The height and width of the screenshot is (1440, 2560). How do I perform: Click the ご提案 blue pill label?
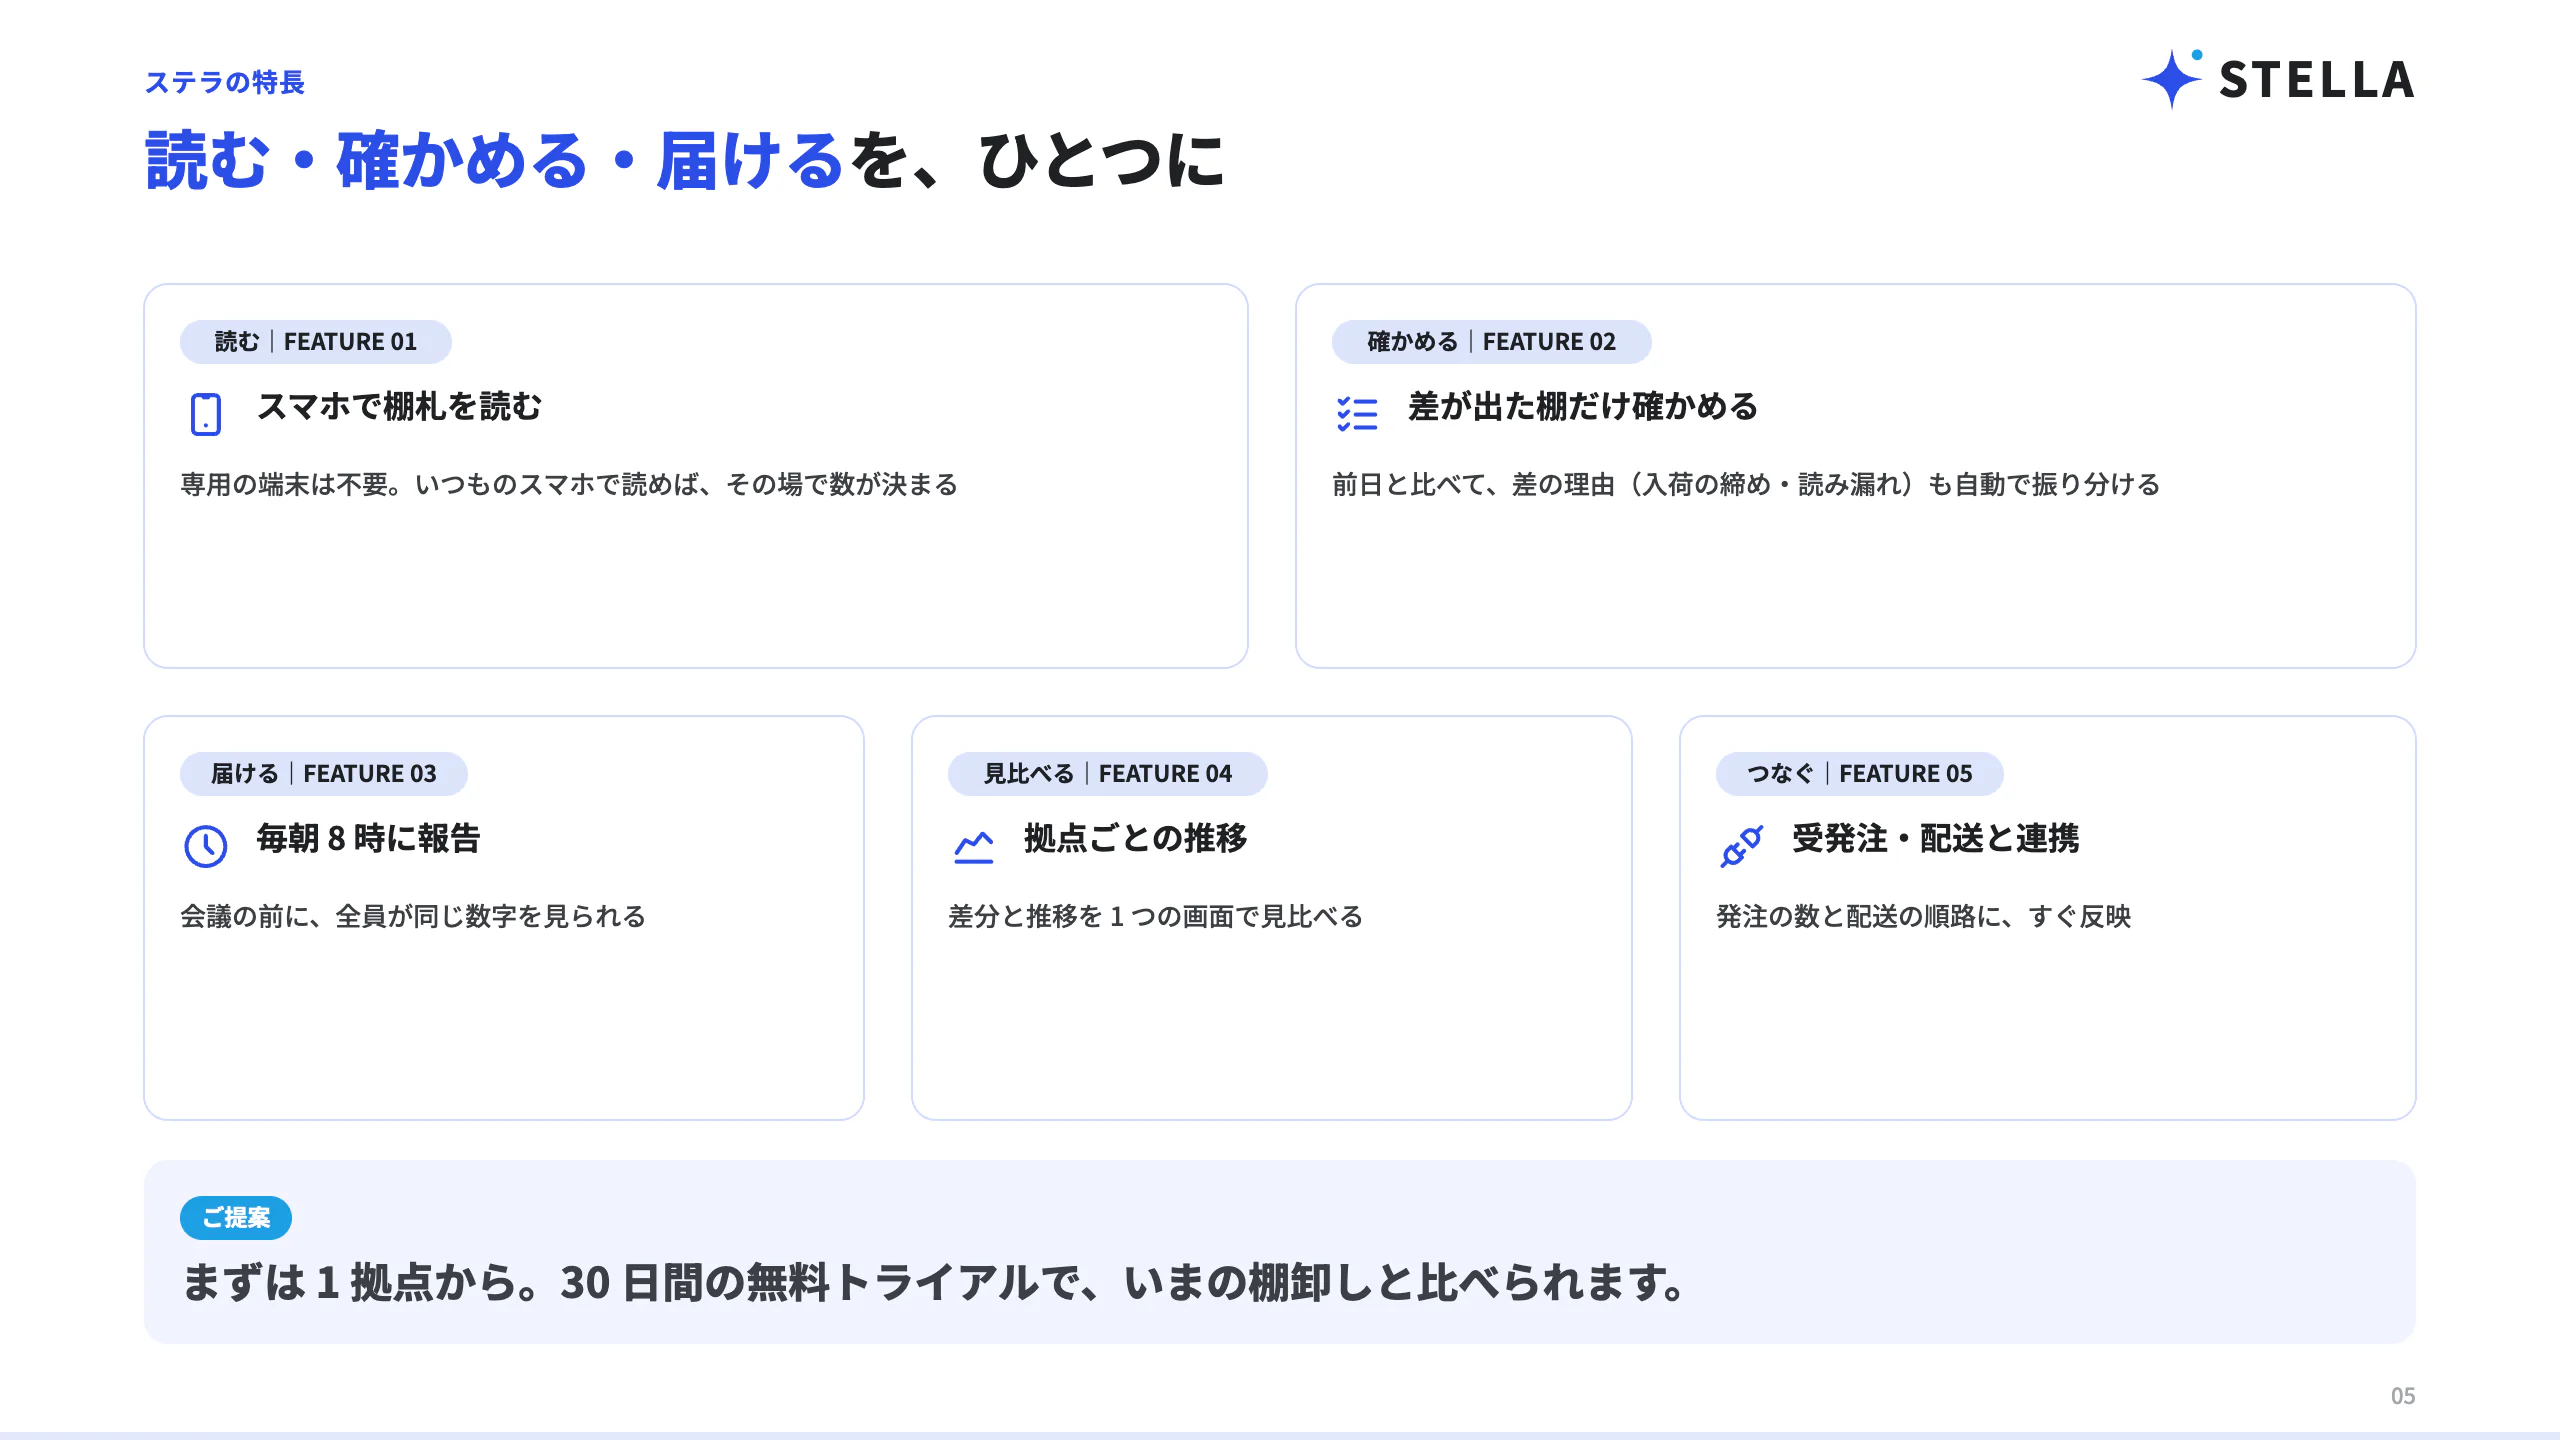click(x=236, y=1218)
